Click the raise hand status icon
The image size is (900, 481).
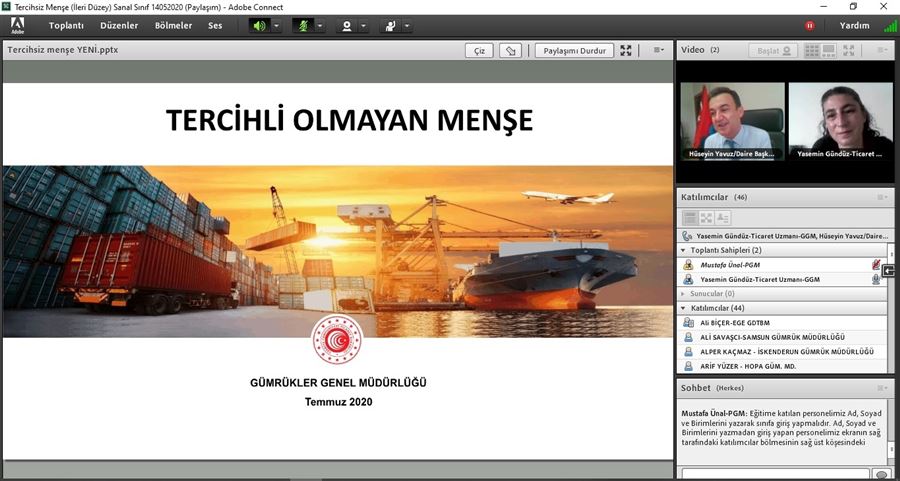point(390,26)
